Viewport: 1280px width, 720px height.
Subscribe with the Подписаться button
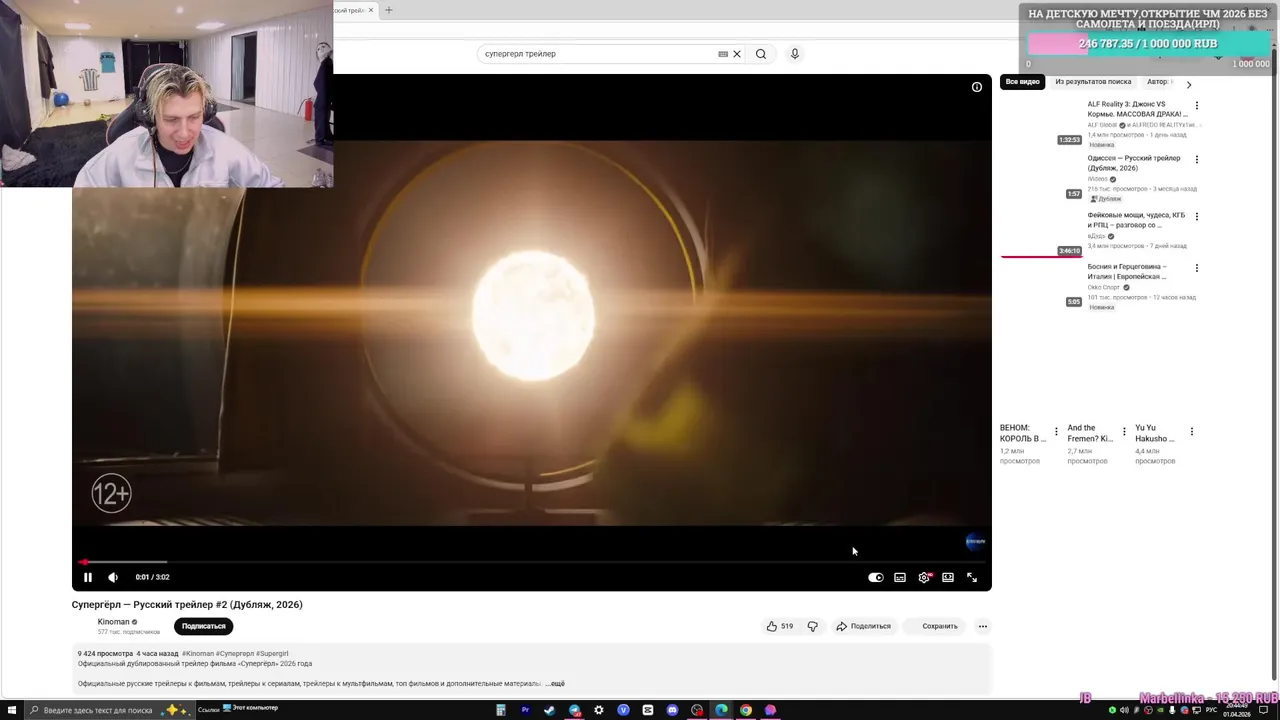point(204,626)
